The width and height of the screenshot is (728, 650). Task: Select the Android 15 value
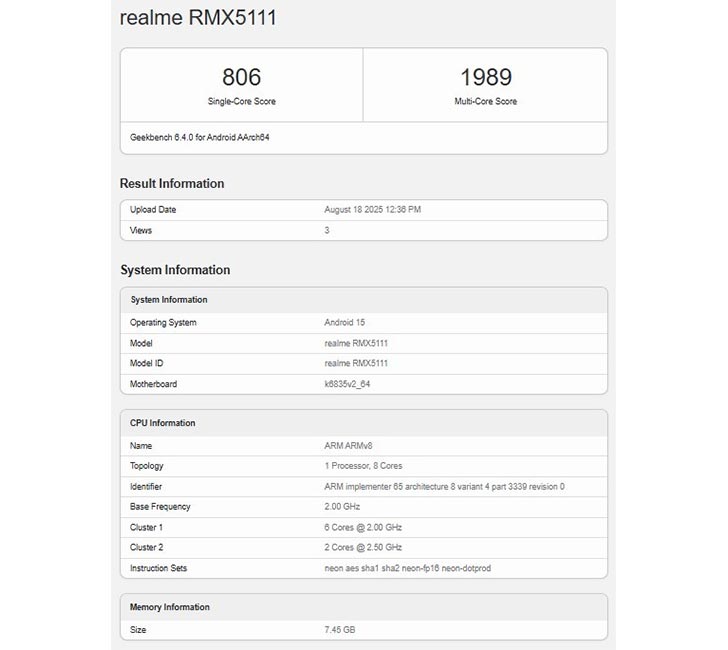(x=344, y=322)
